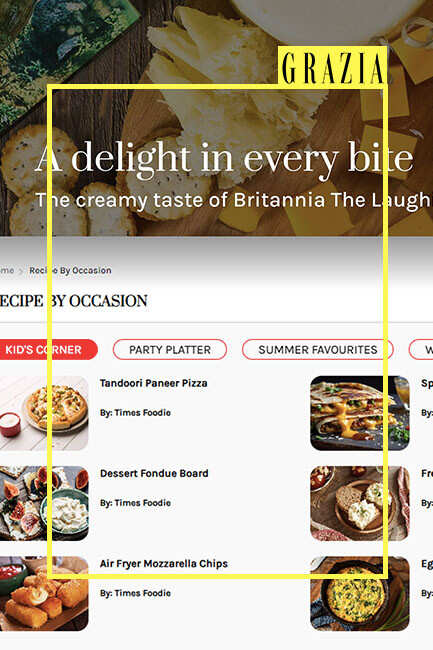Viewport: 433px width, 650px height.
Task: Open the egg frittata skillet thumbnail
Action: pyautogui.click(x=360, y=594)
